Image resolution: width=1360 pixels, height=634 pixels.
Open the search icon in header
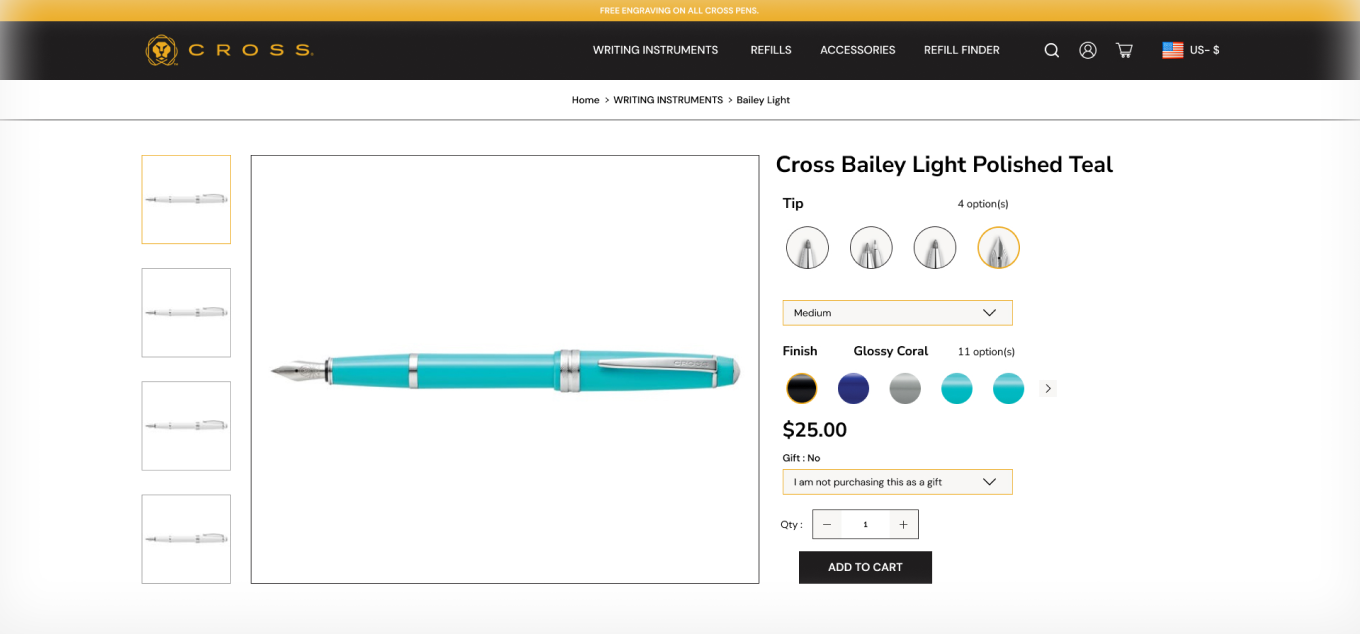pos(1052,50)
